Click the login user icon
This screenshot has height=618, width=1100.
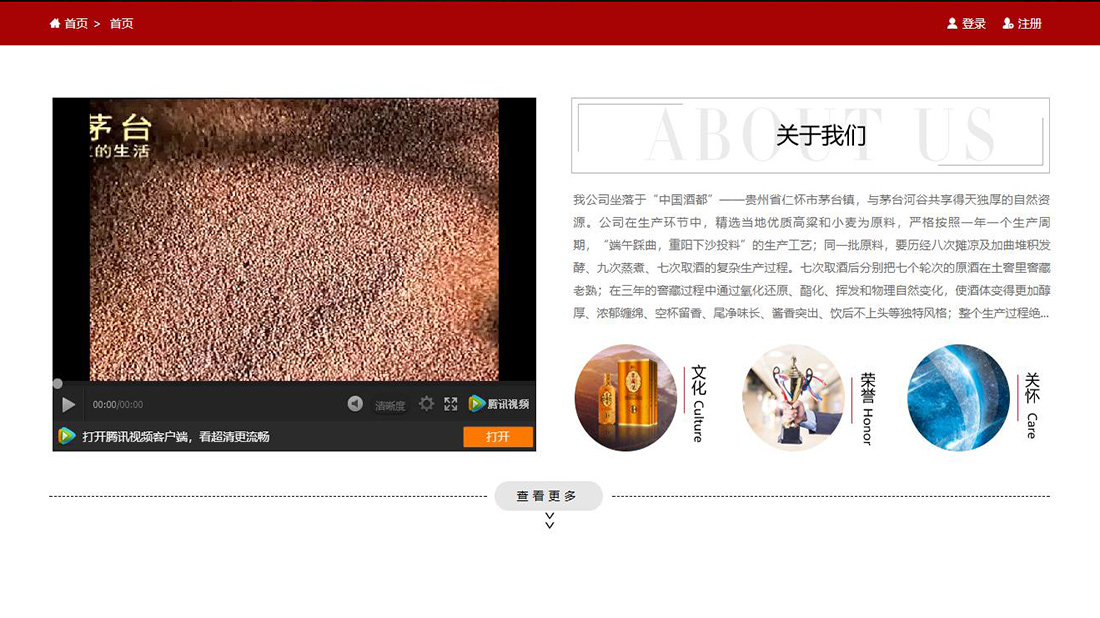point(952,24)
